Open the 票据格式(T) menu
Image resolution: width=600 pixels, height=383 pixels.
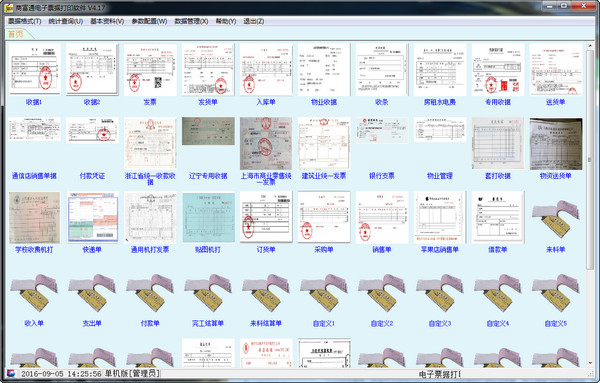pos(25,21)
